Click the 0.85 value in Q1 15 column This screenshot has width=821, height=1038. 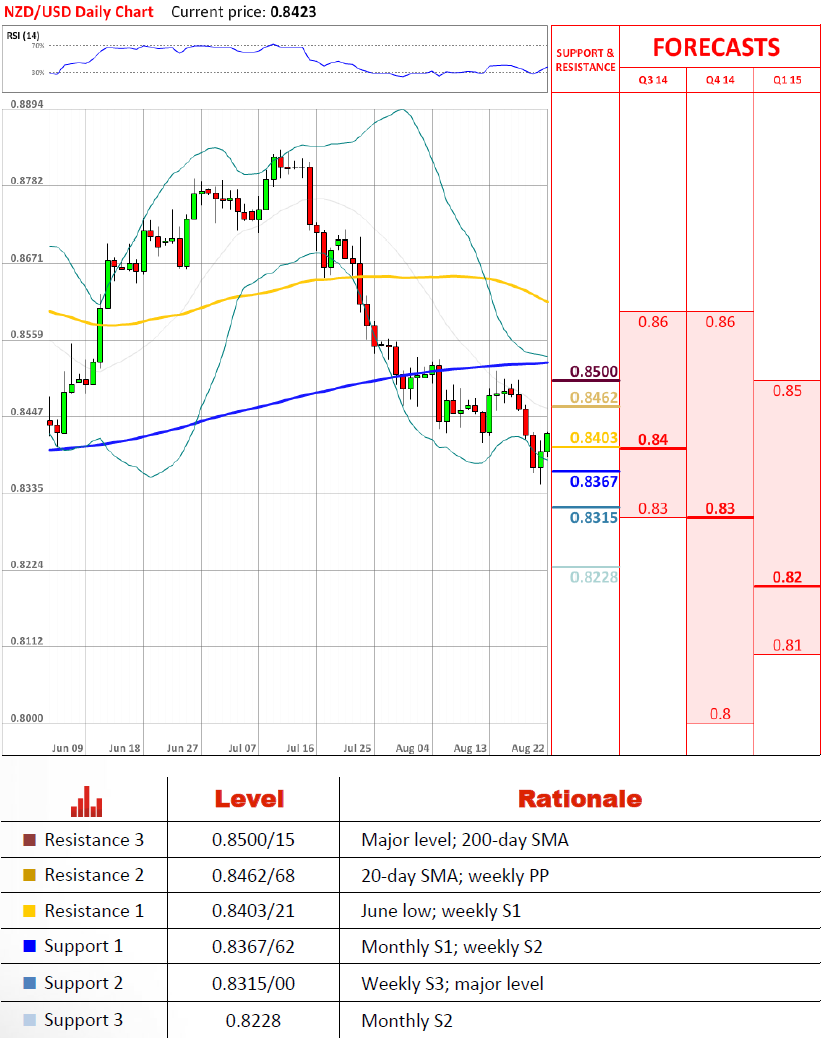pyautogui.click(x=787, y=391)
